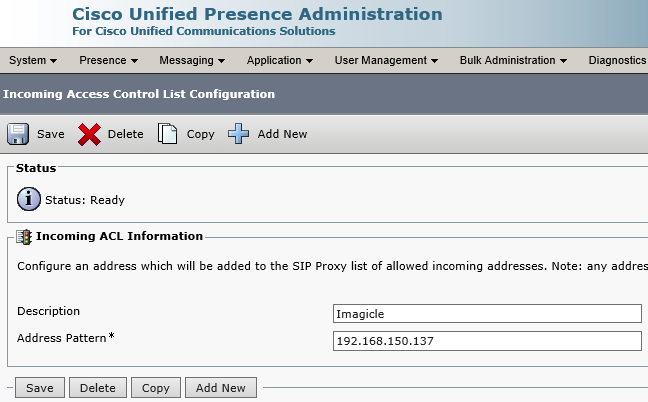
Task: Click the Address Pattern input field
Action: tap(487, 341)
